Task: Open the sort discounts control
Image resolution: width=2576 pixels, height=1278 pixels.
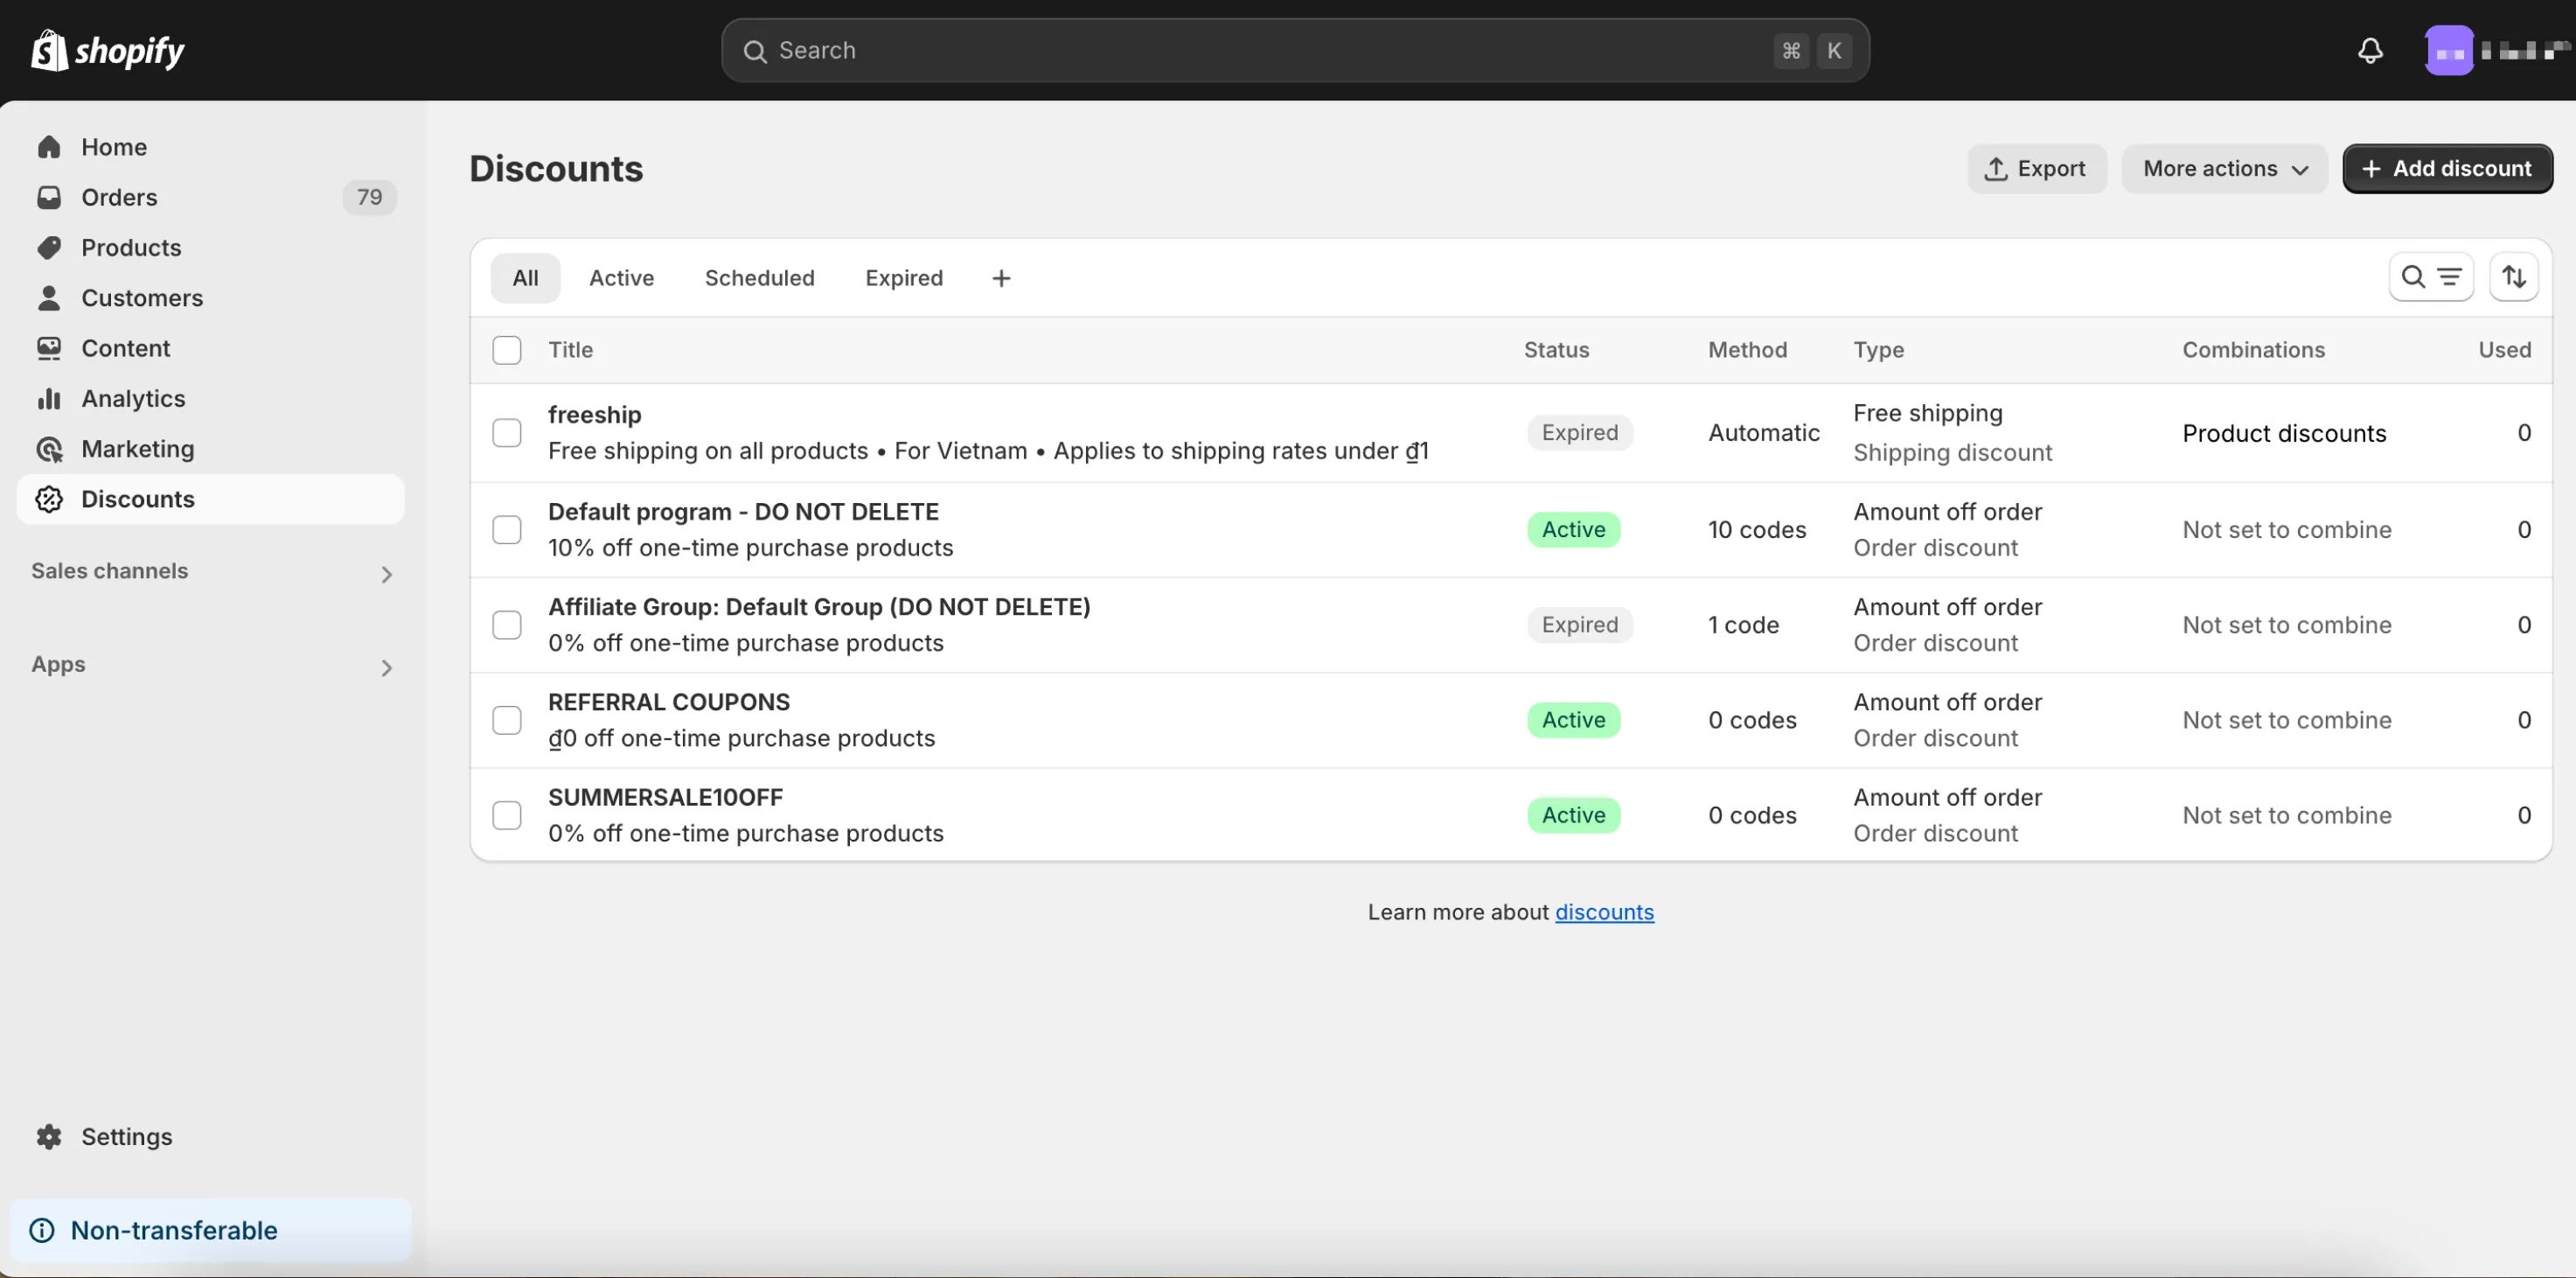Action: [x=2514, y=277]
